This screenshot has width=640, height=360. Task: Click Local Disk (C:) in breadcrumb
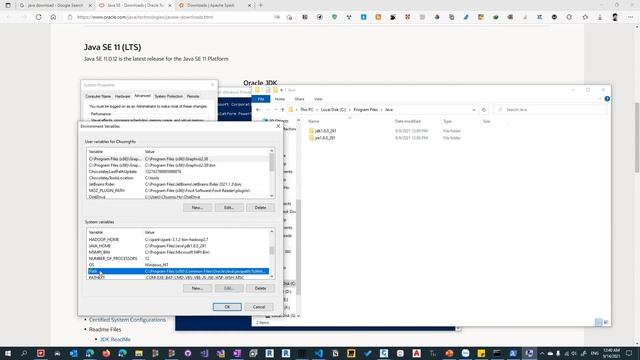click(x=333, y=110)
